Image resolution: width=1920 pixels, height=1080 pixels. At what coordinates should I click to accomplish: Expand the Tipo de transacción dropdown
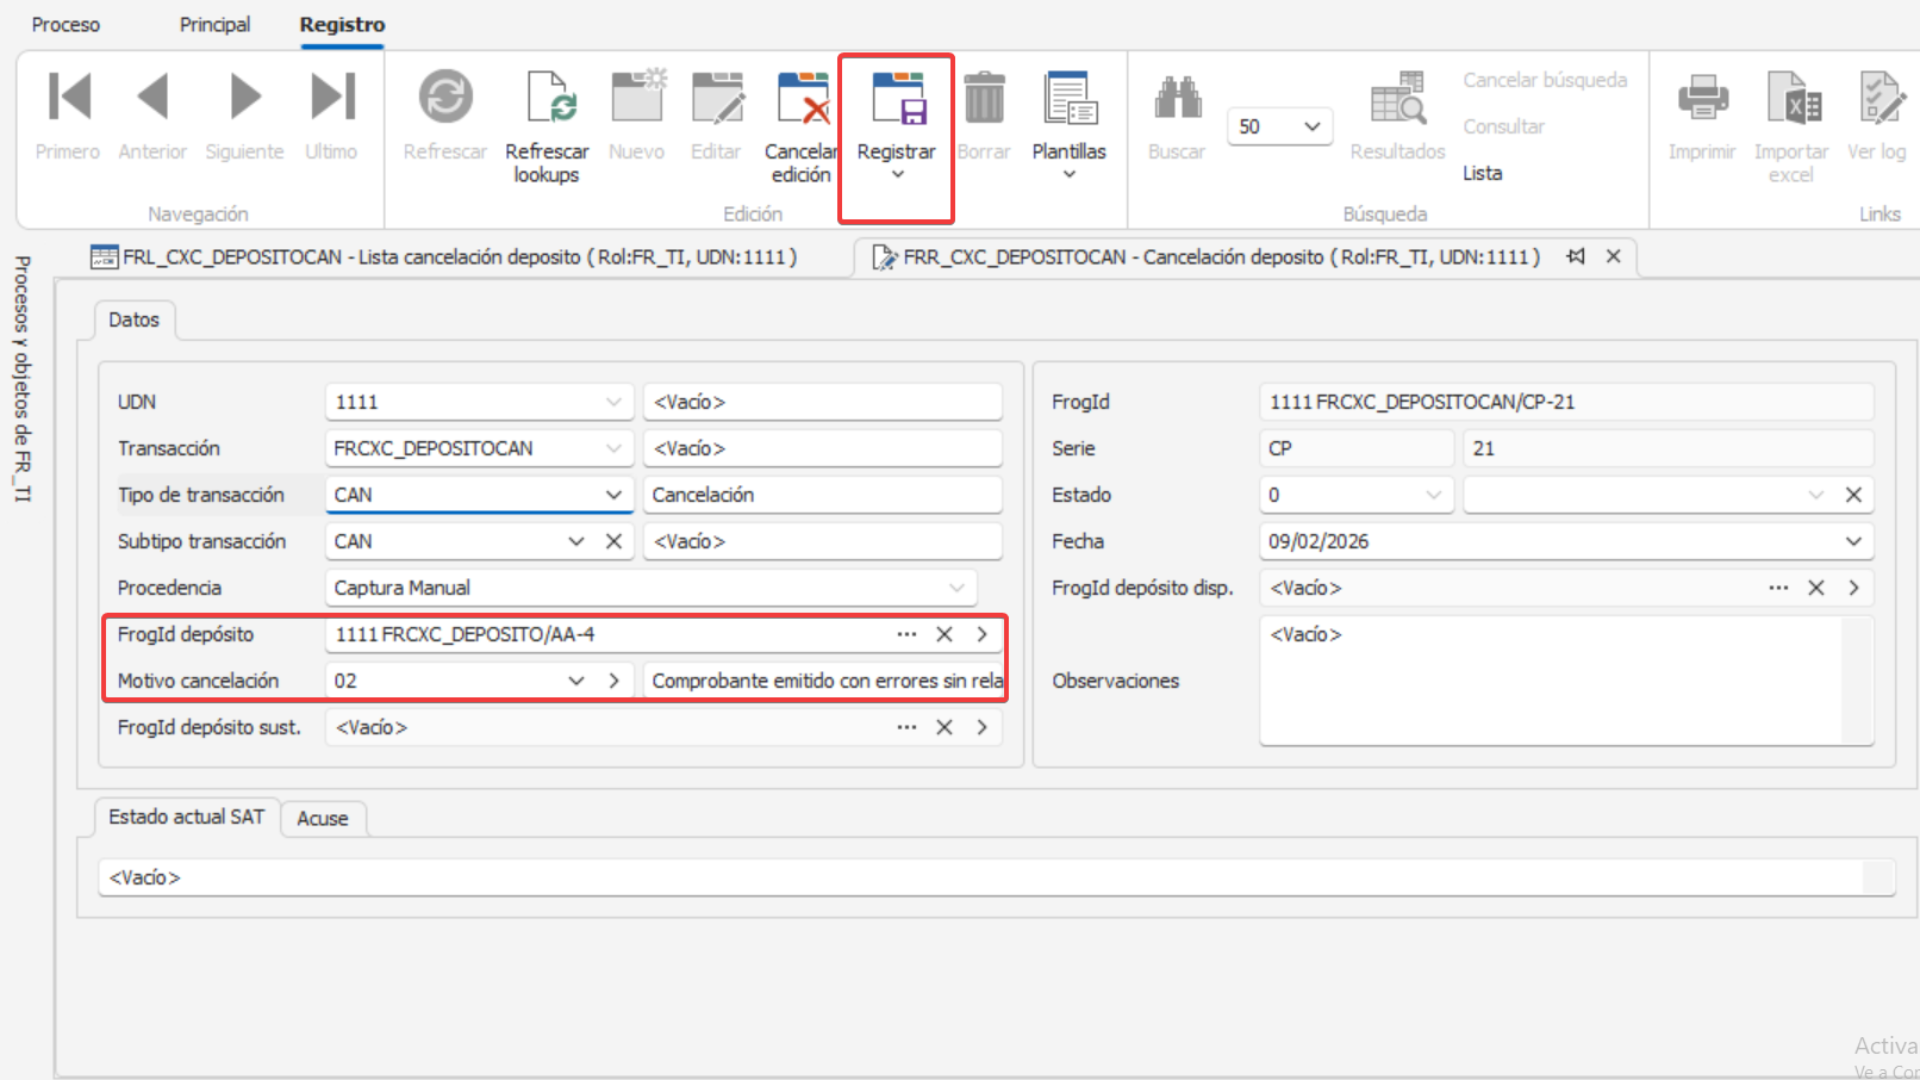(x=613, y=495)
